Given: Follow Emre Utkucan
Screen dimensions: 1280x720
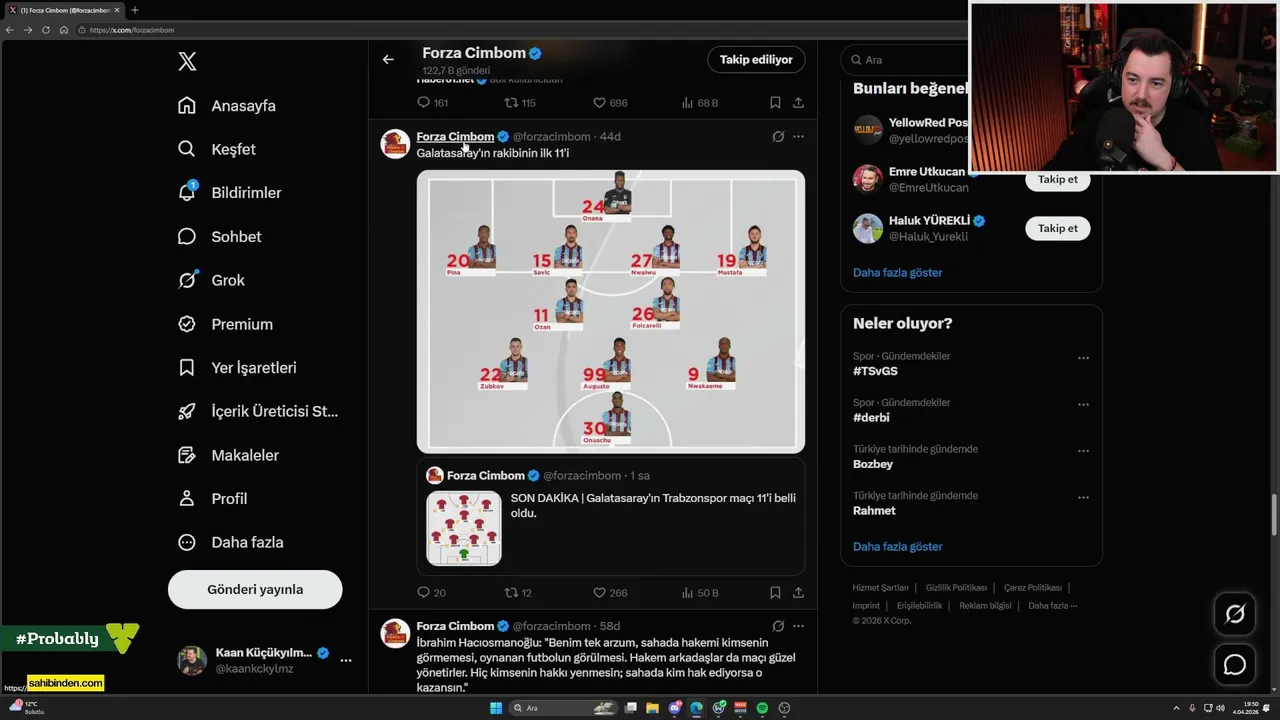Looking at the screenshot, I should click(x=1057, y=180).
